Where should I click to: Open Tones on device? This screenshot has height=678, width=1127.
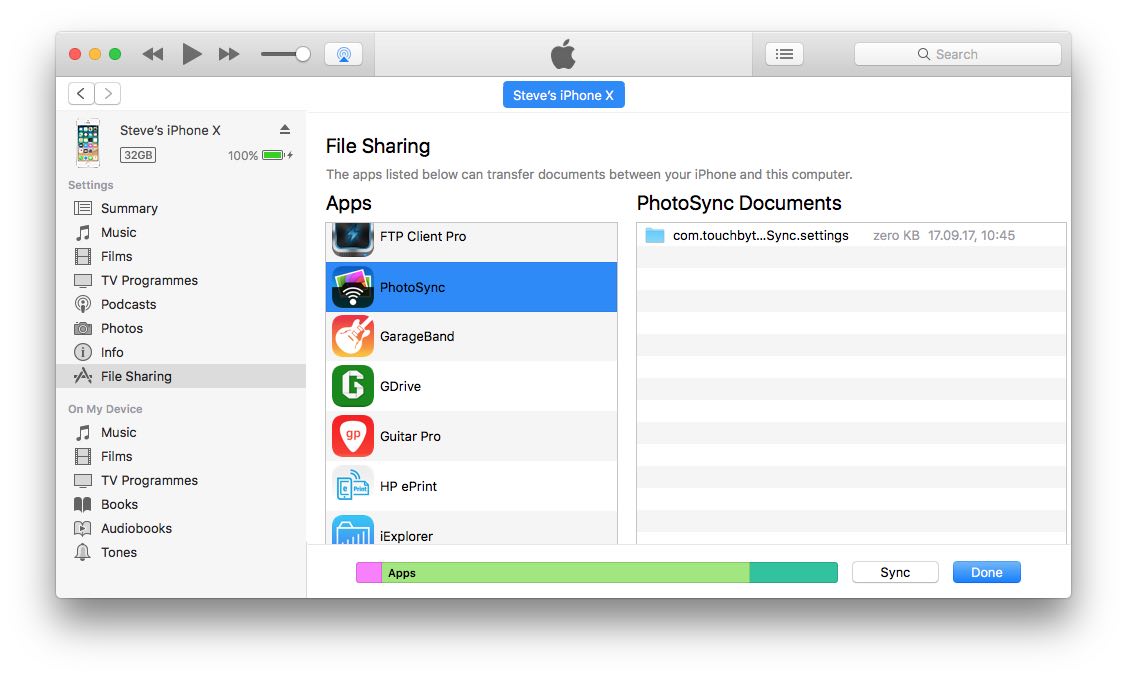[x=180, y=552]
